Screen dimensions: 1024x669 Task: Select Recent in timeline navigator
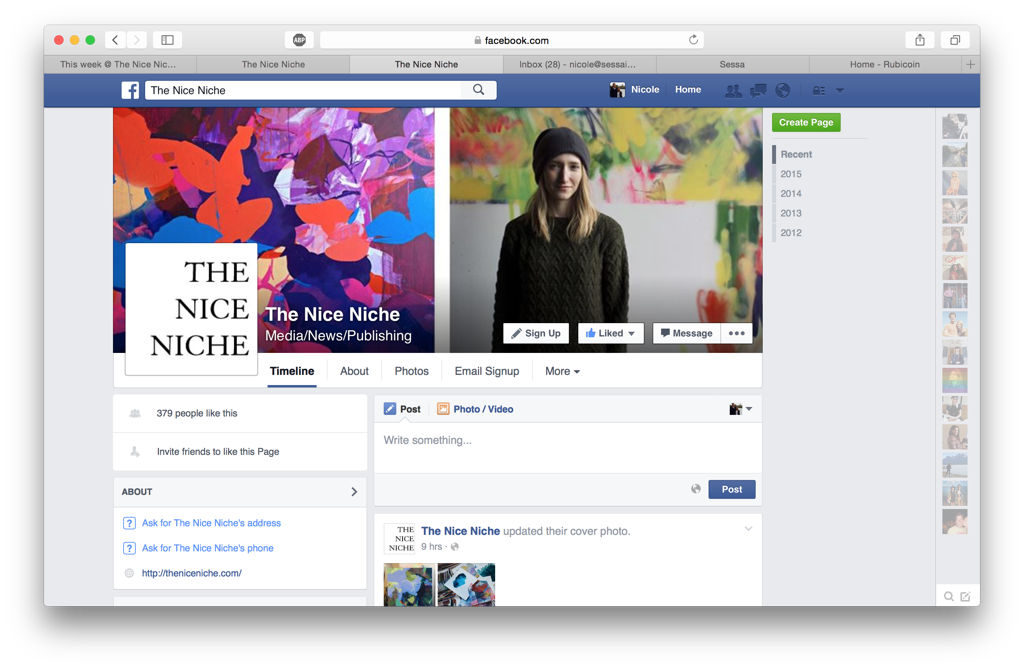click(796, 154)
